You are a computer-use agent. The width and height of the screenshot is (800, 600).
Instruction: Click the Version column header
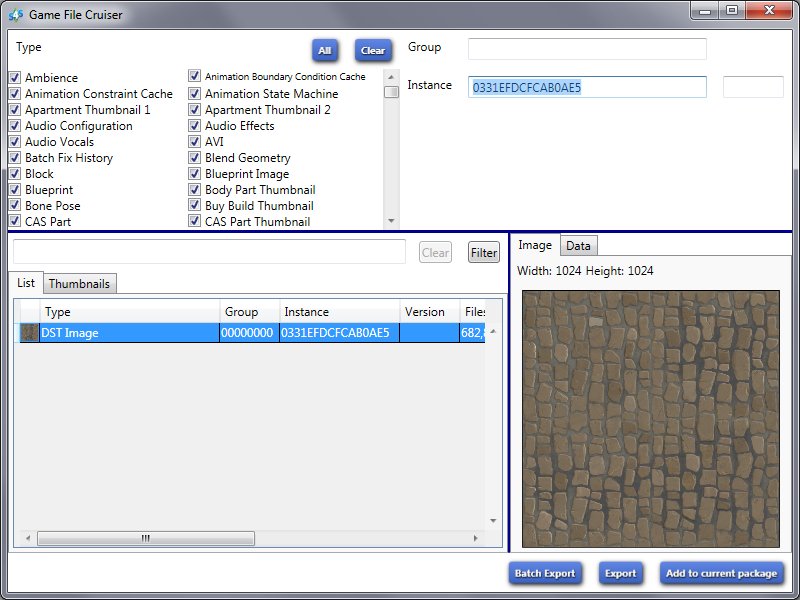pyautogui.click(x=430, y=312)
